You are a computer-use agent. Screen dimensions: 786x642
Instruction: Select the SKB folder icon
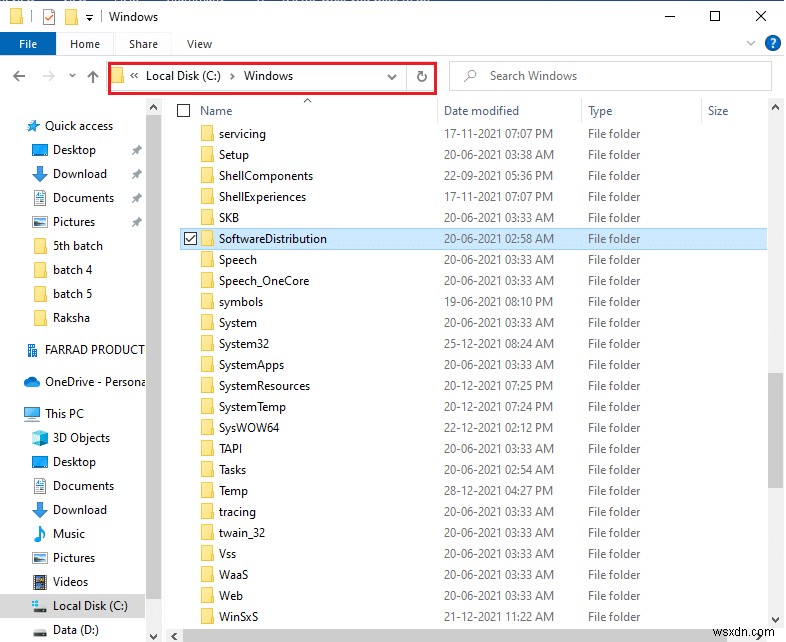pos(207,218)
